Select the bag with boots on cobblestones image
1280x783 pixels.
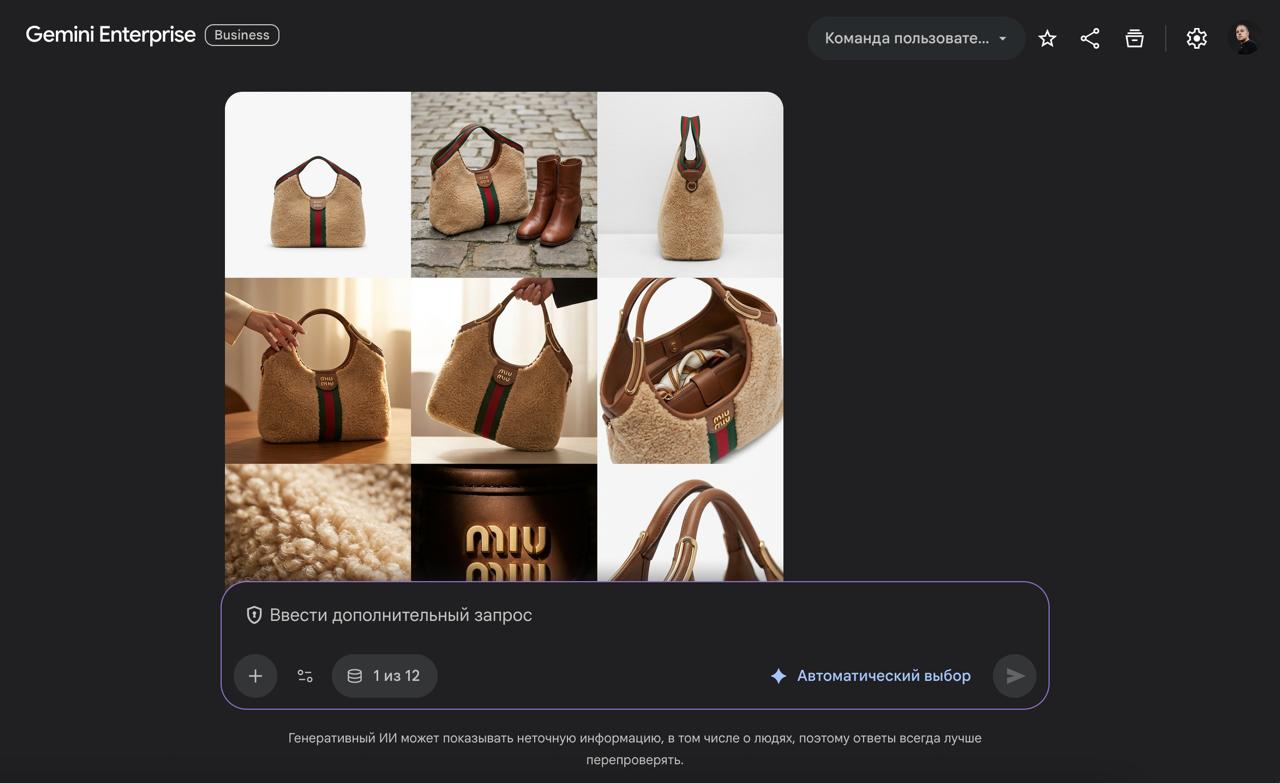point(504,184)
